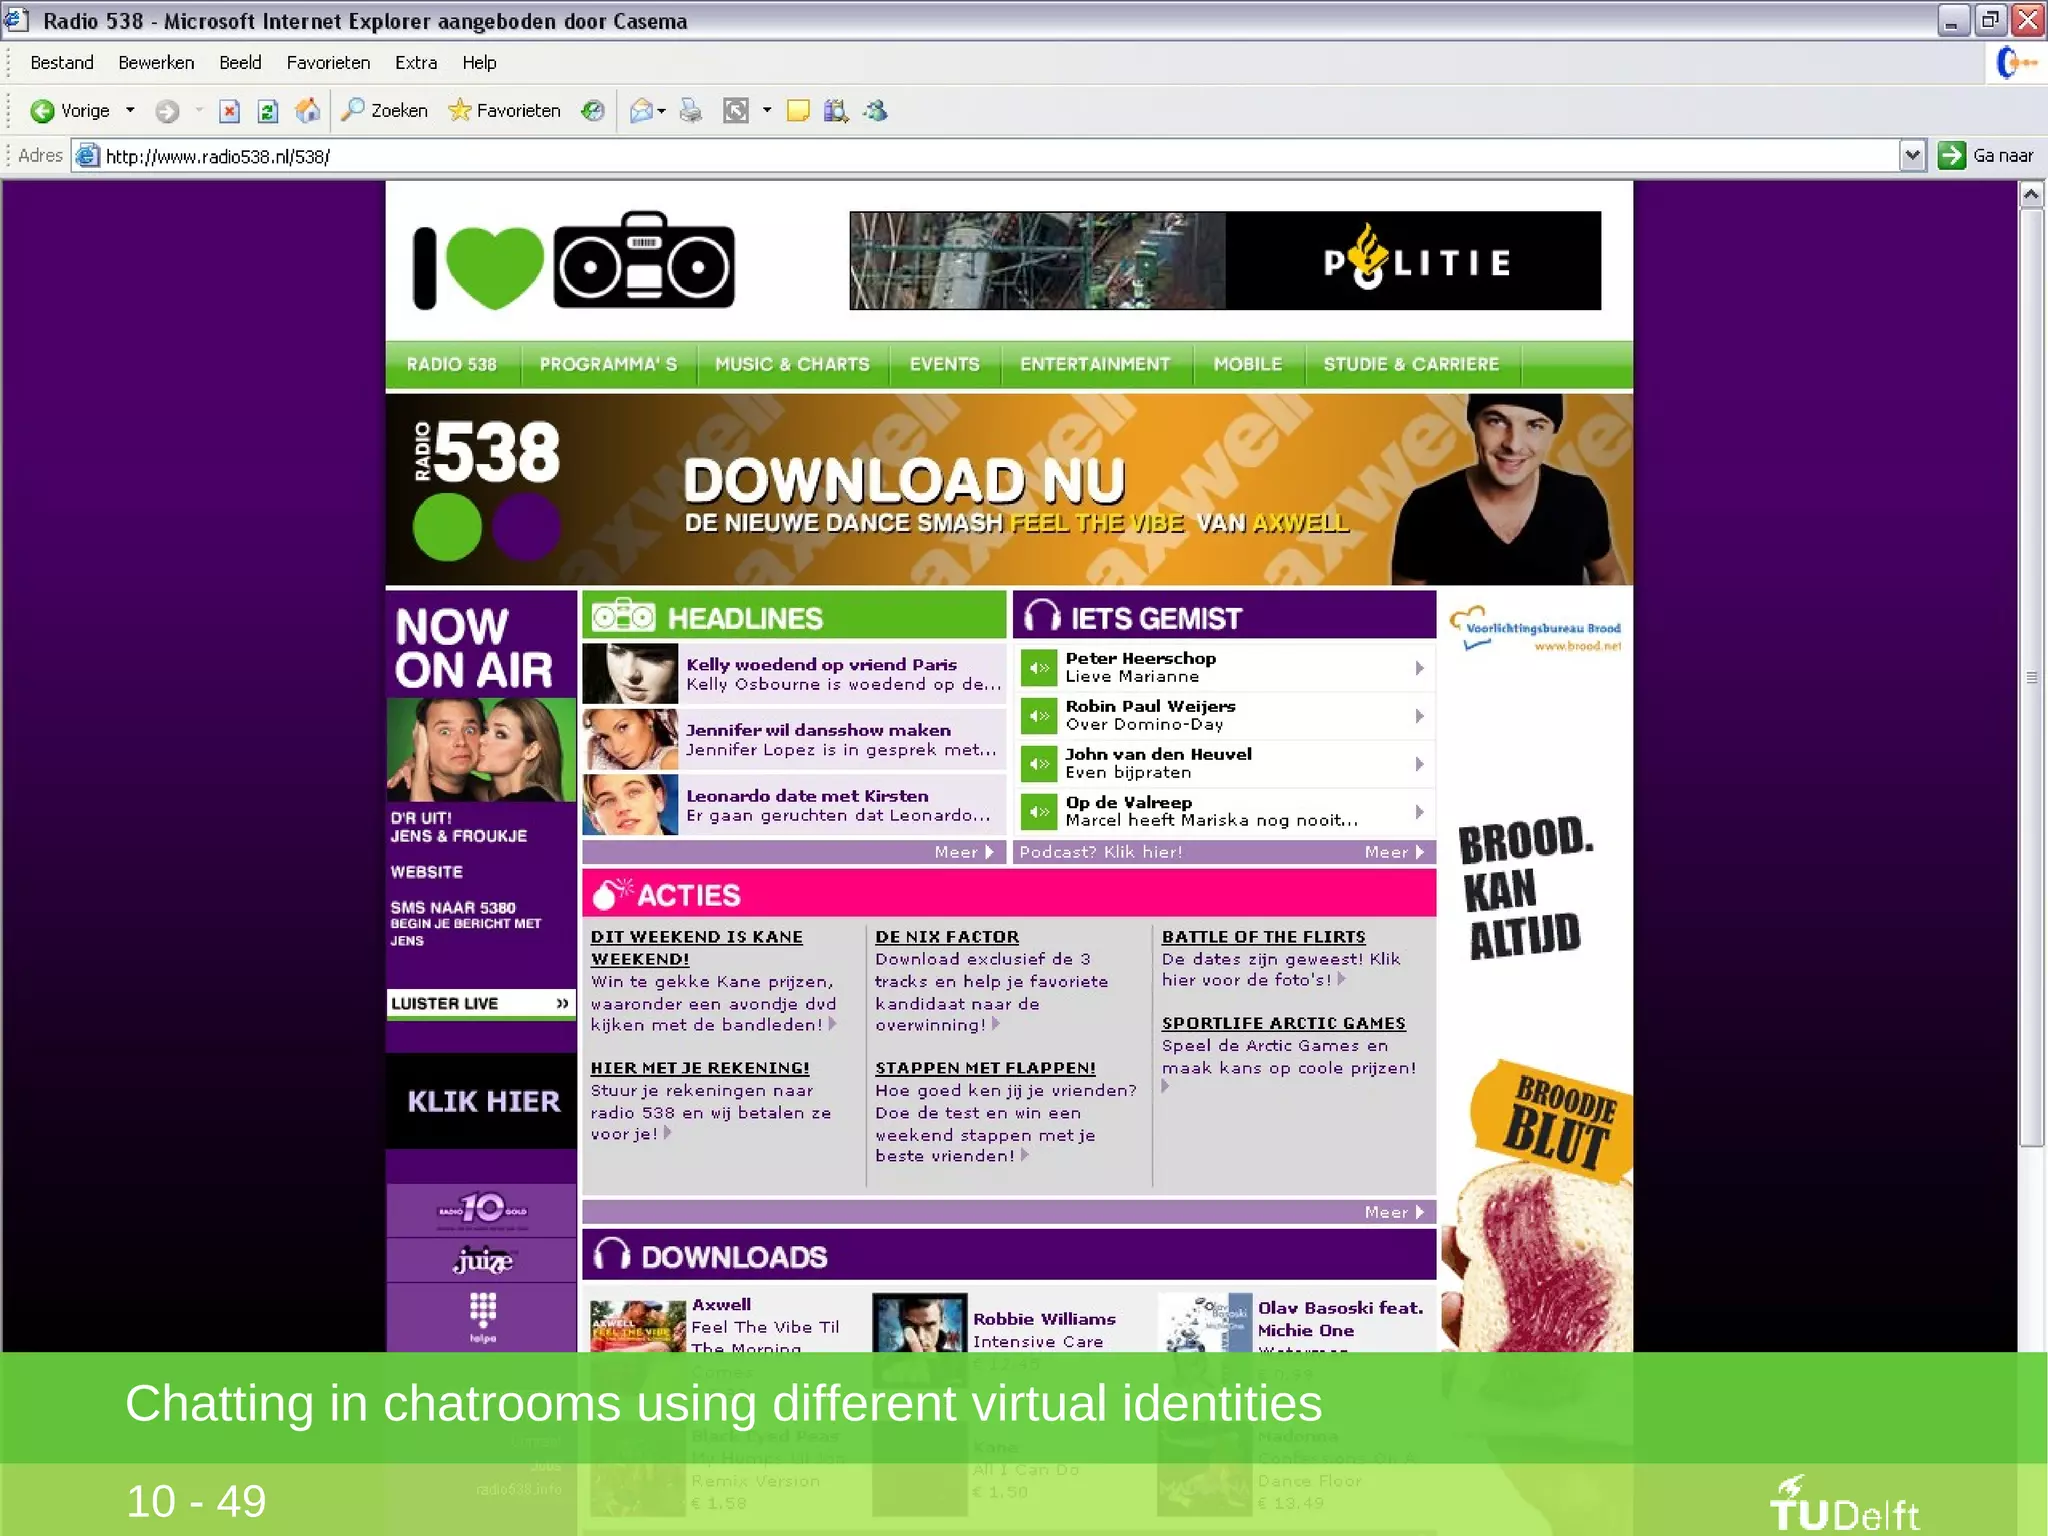Open the address bar dropdown arrow
Screen dimensions: 2048x1536
coord(1912,156)
